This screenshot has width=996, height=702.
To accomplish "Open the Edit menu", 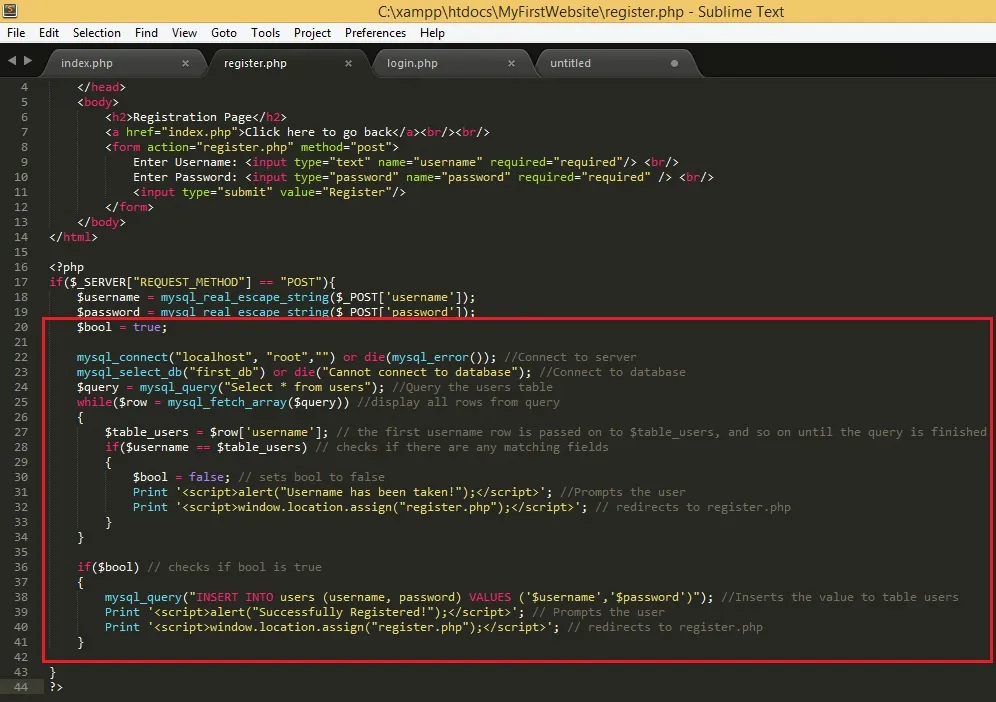I will [x=49, y=33].
